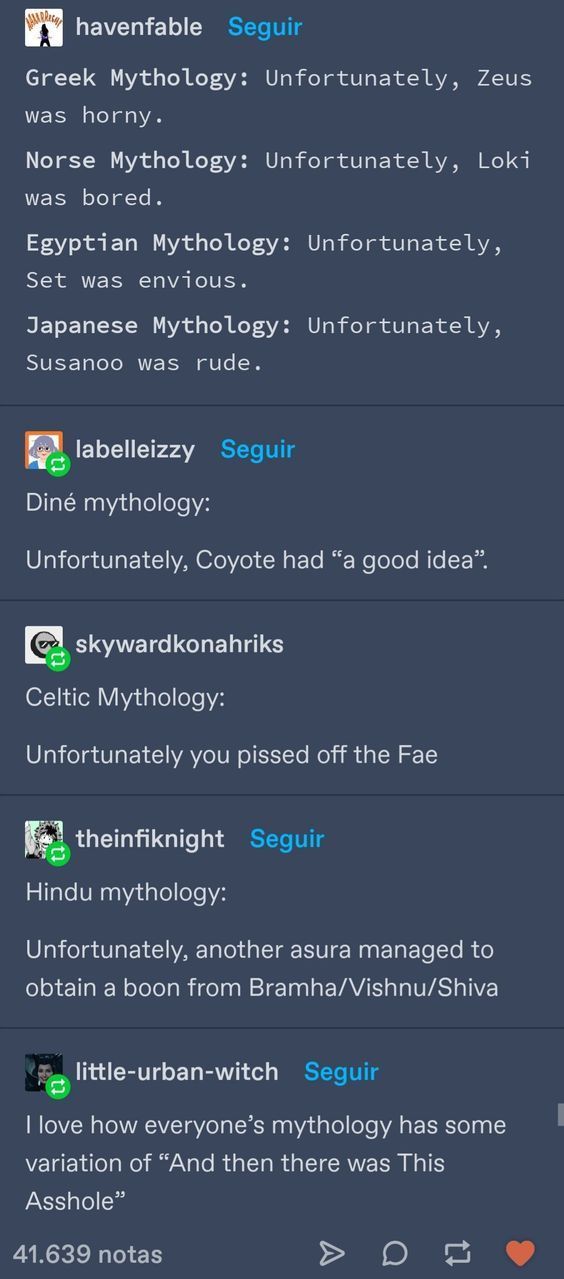View the 41.639 notas count
This screenshot has width=564, height=1279.
pyautogui.click(x=88, y=1254)
